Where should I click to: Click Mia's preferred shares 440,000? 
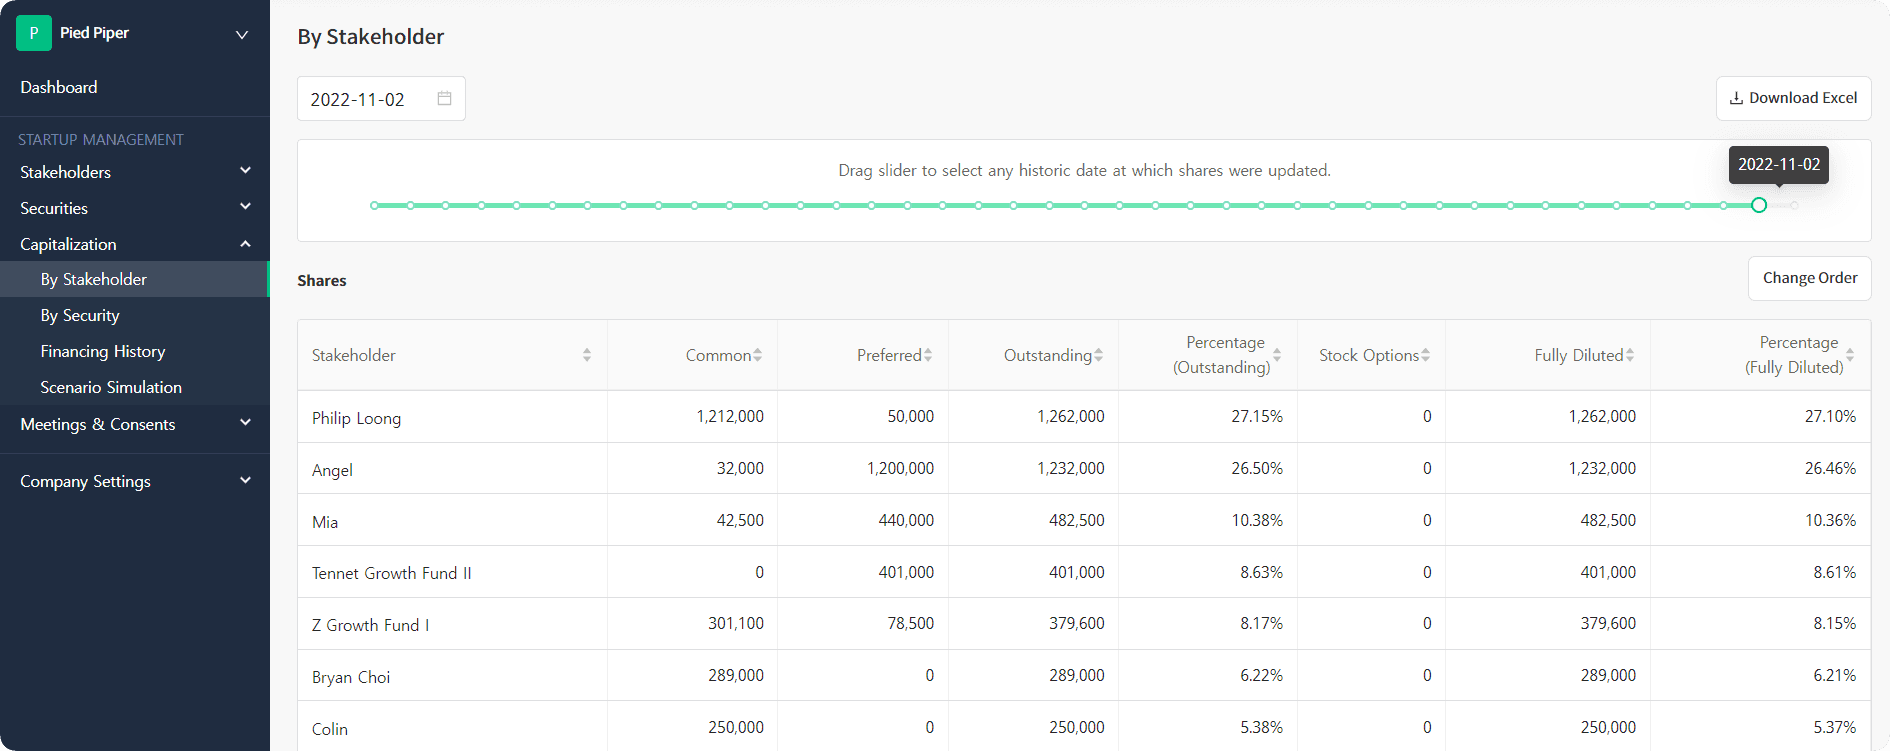click(906, 520)
